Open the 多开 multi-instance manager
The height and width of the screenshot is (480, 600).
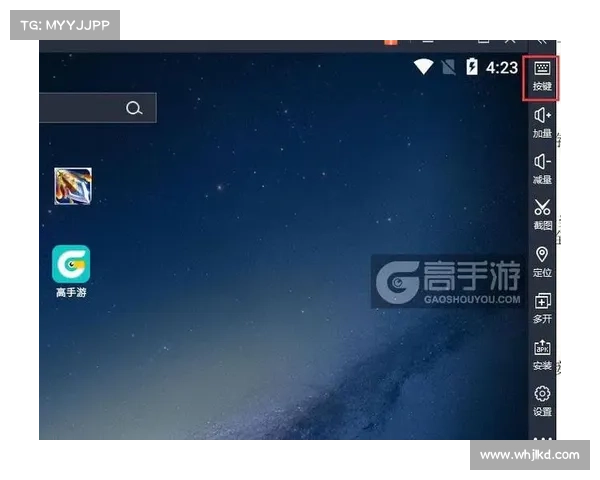tap(541, 306)
